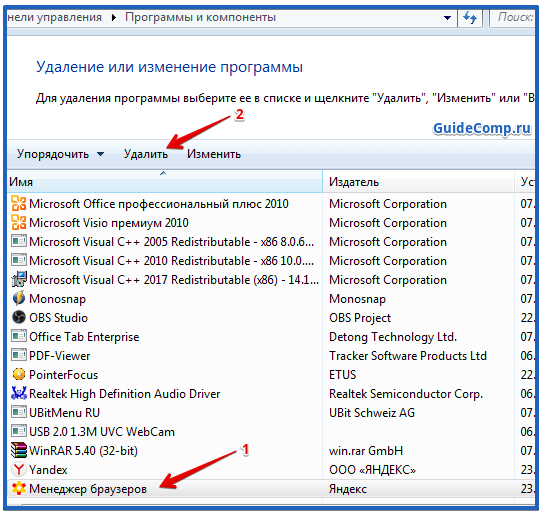Click the Monosnap program icon

[18, 298]
